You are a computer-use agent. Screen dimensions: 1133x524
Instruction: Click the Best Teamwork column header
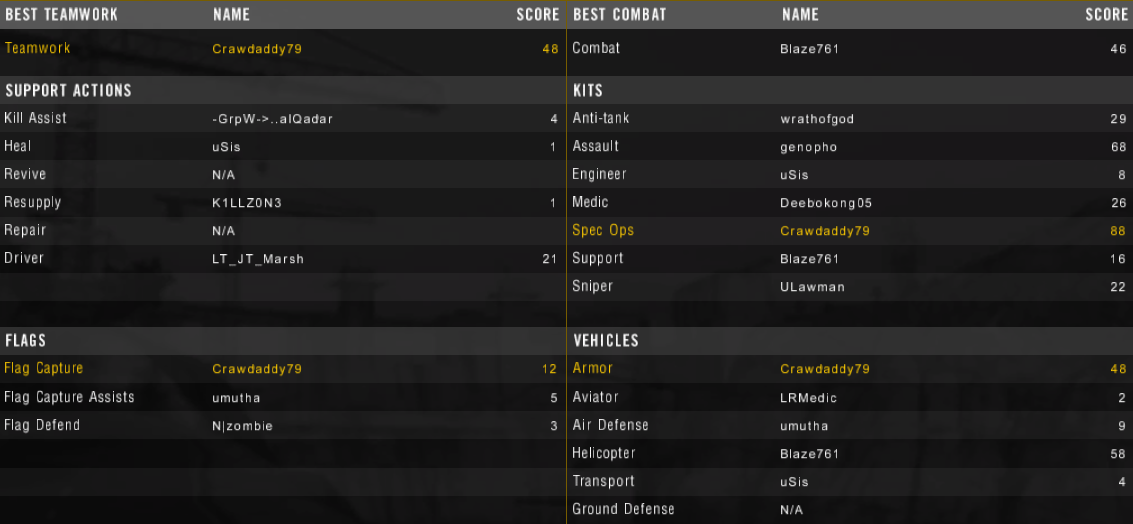61,14
